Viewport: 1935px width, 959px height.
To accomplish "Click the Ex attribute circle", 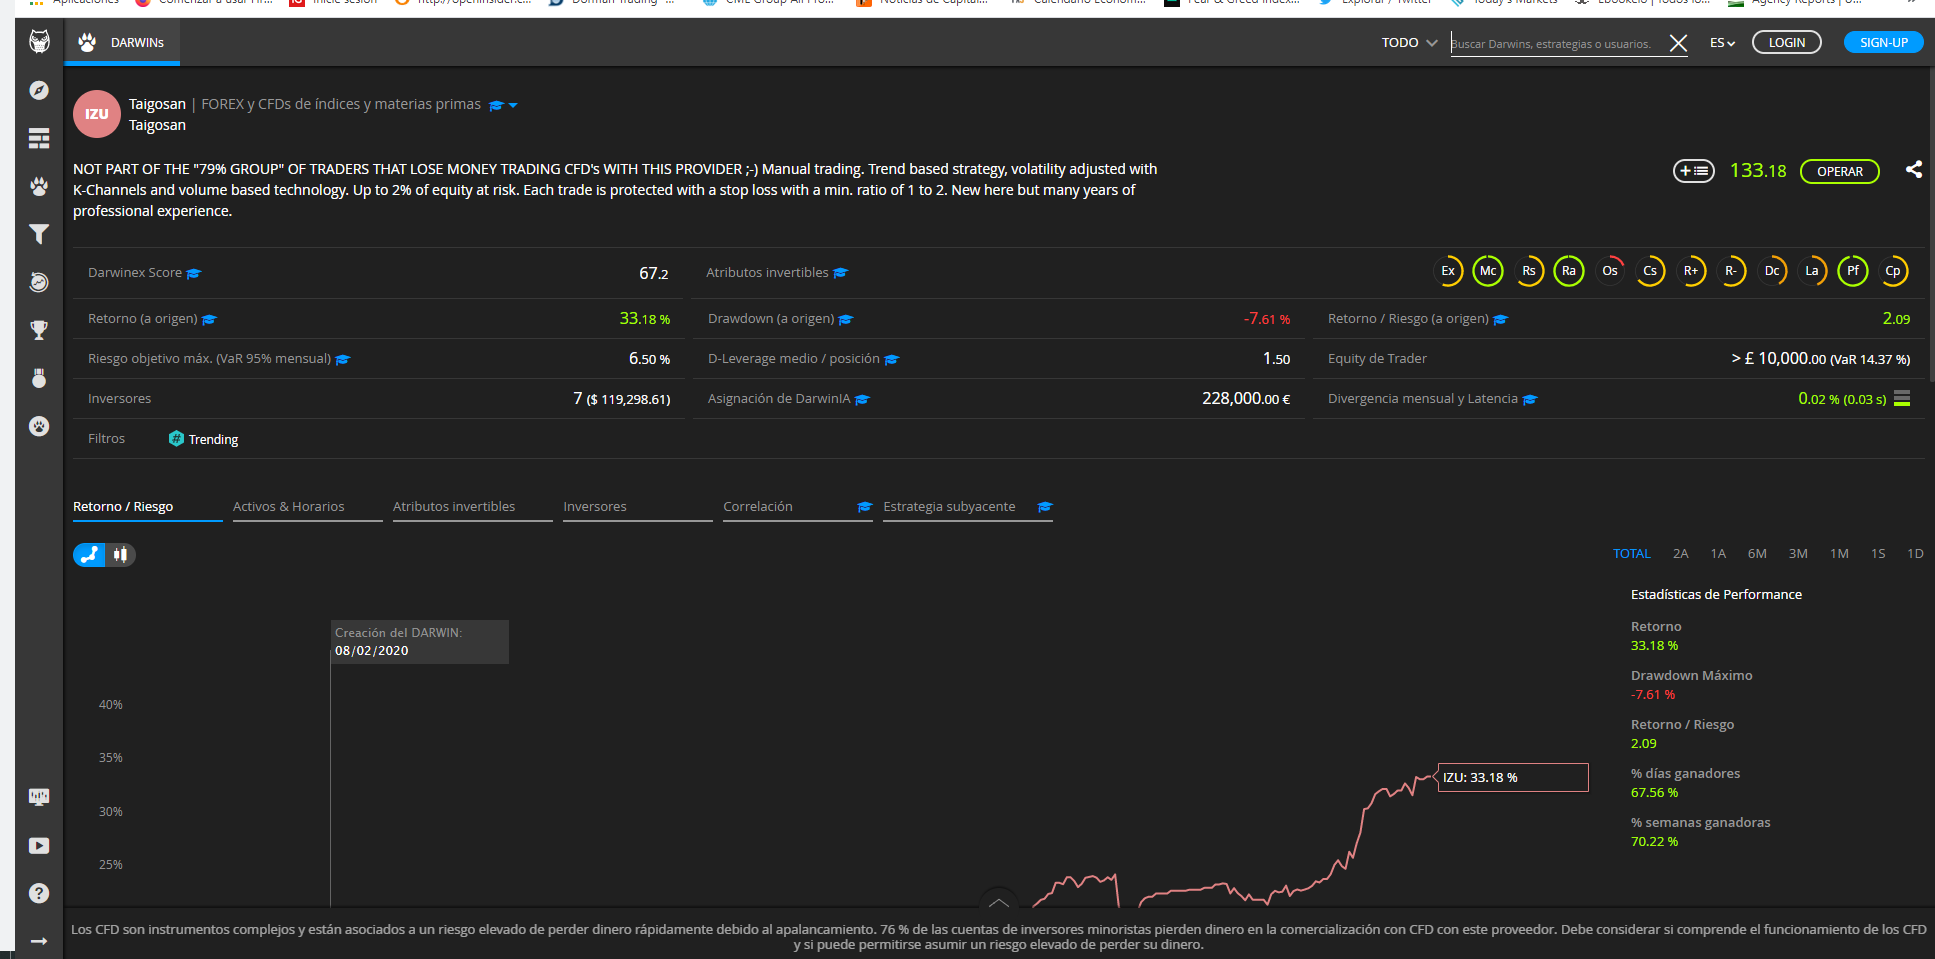I will (1447, 271).
